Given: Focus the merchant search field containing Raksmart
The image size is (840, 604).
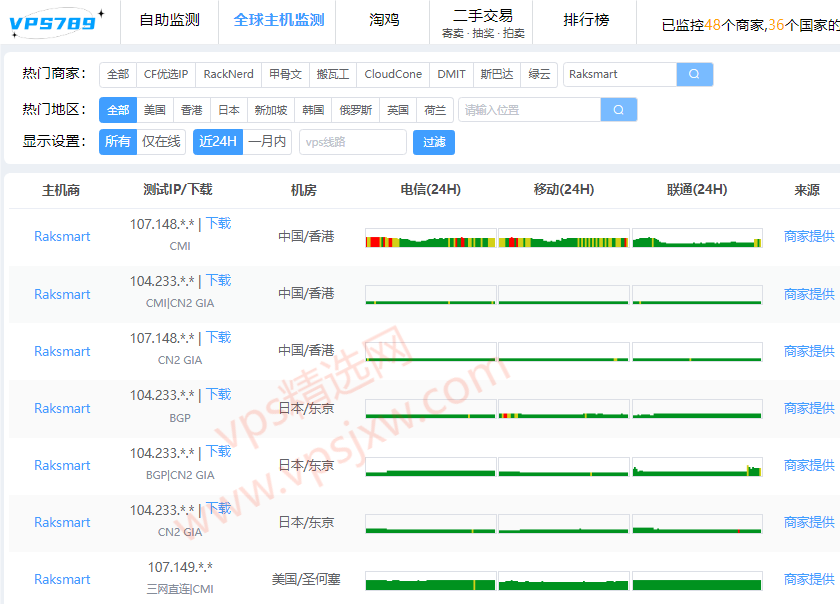Looking at the screenshot, I should [620, 74].
